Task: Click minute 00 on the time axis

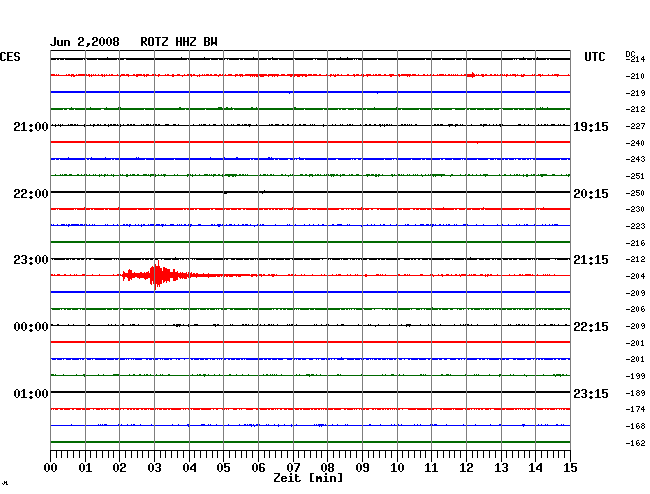Action: [x=51, y=468]
